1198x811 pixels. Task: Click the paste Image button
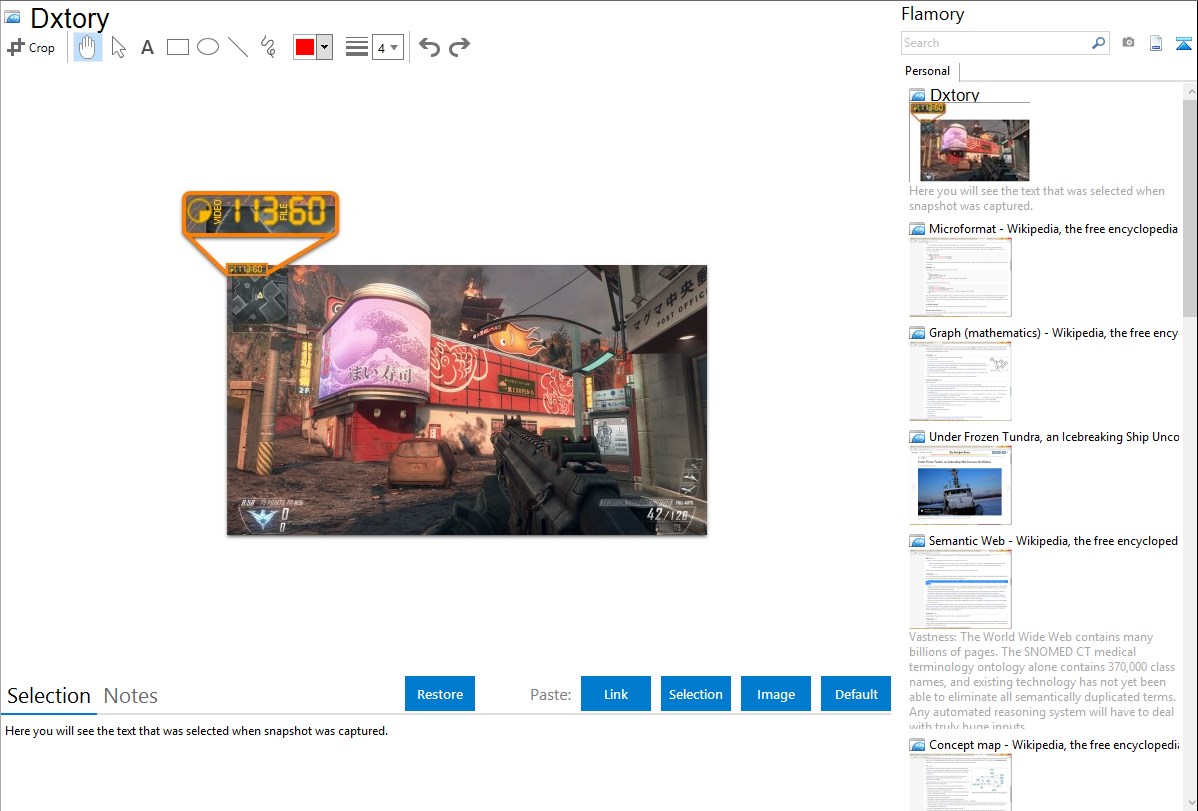click(x=775, y=694)
